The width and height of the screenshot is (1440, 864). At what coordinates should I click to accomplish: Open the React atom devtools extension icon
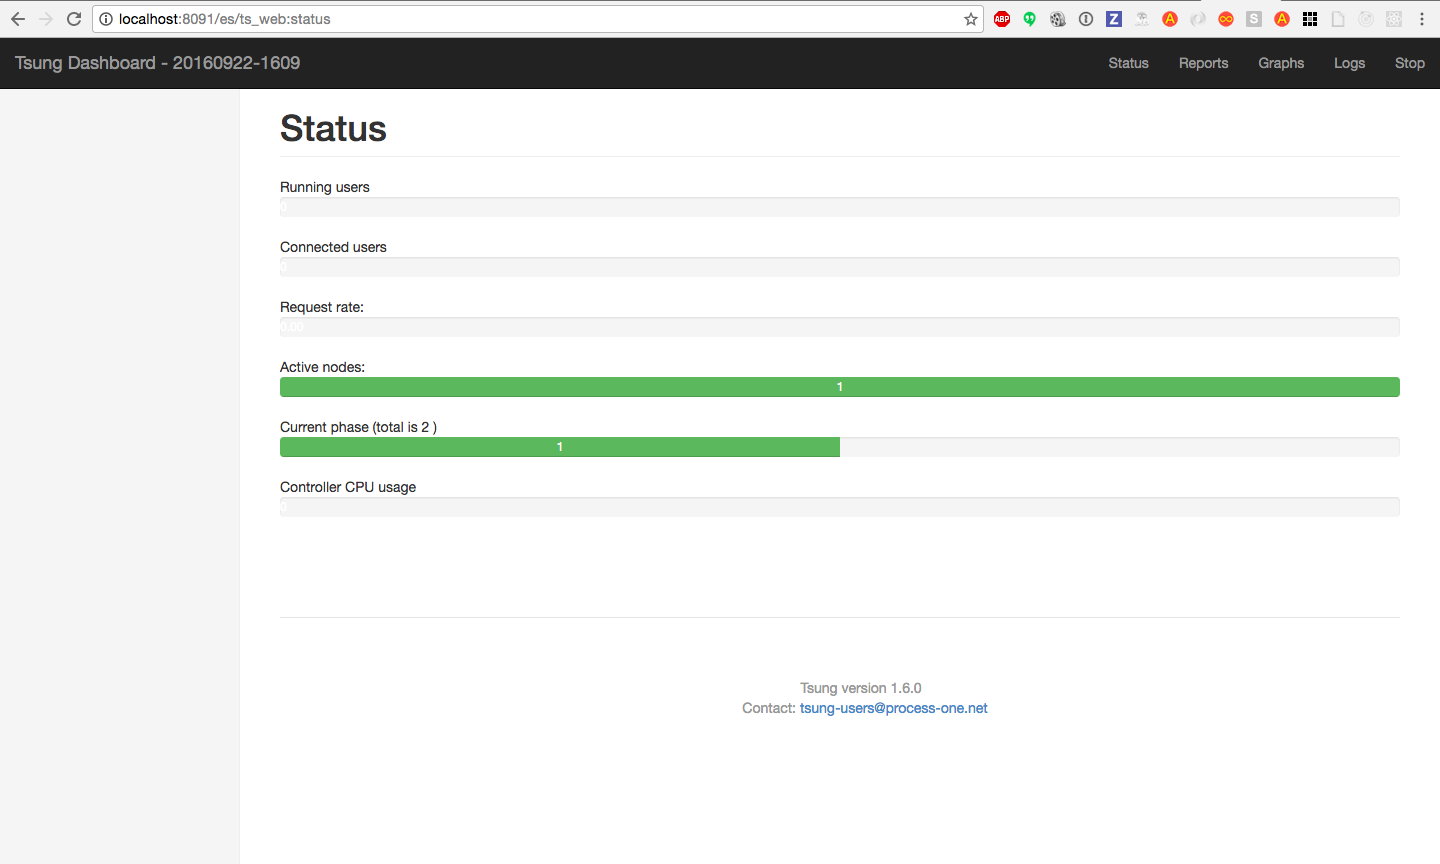[1394, 19]
